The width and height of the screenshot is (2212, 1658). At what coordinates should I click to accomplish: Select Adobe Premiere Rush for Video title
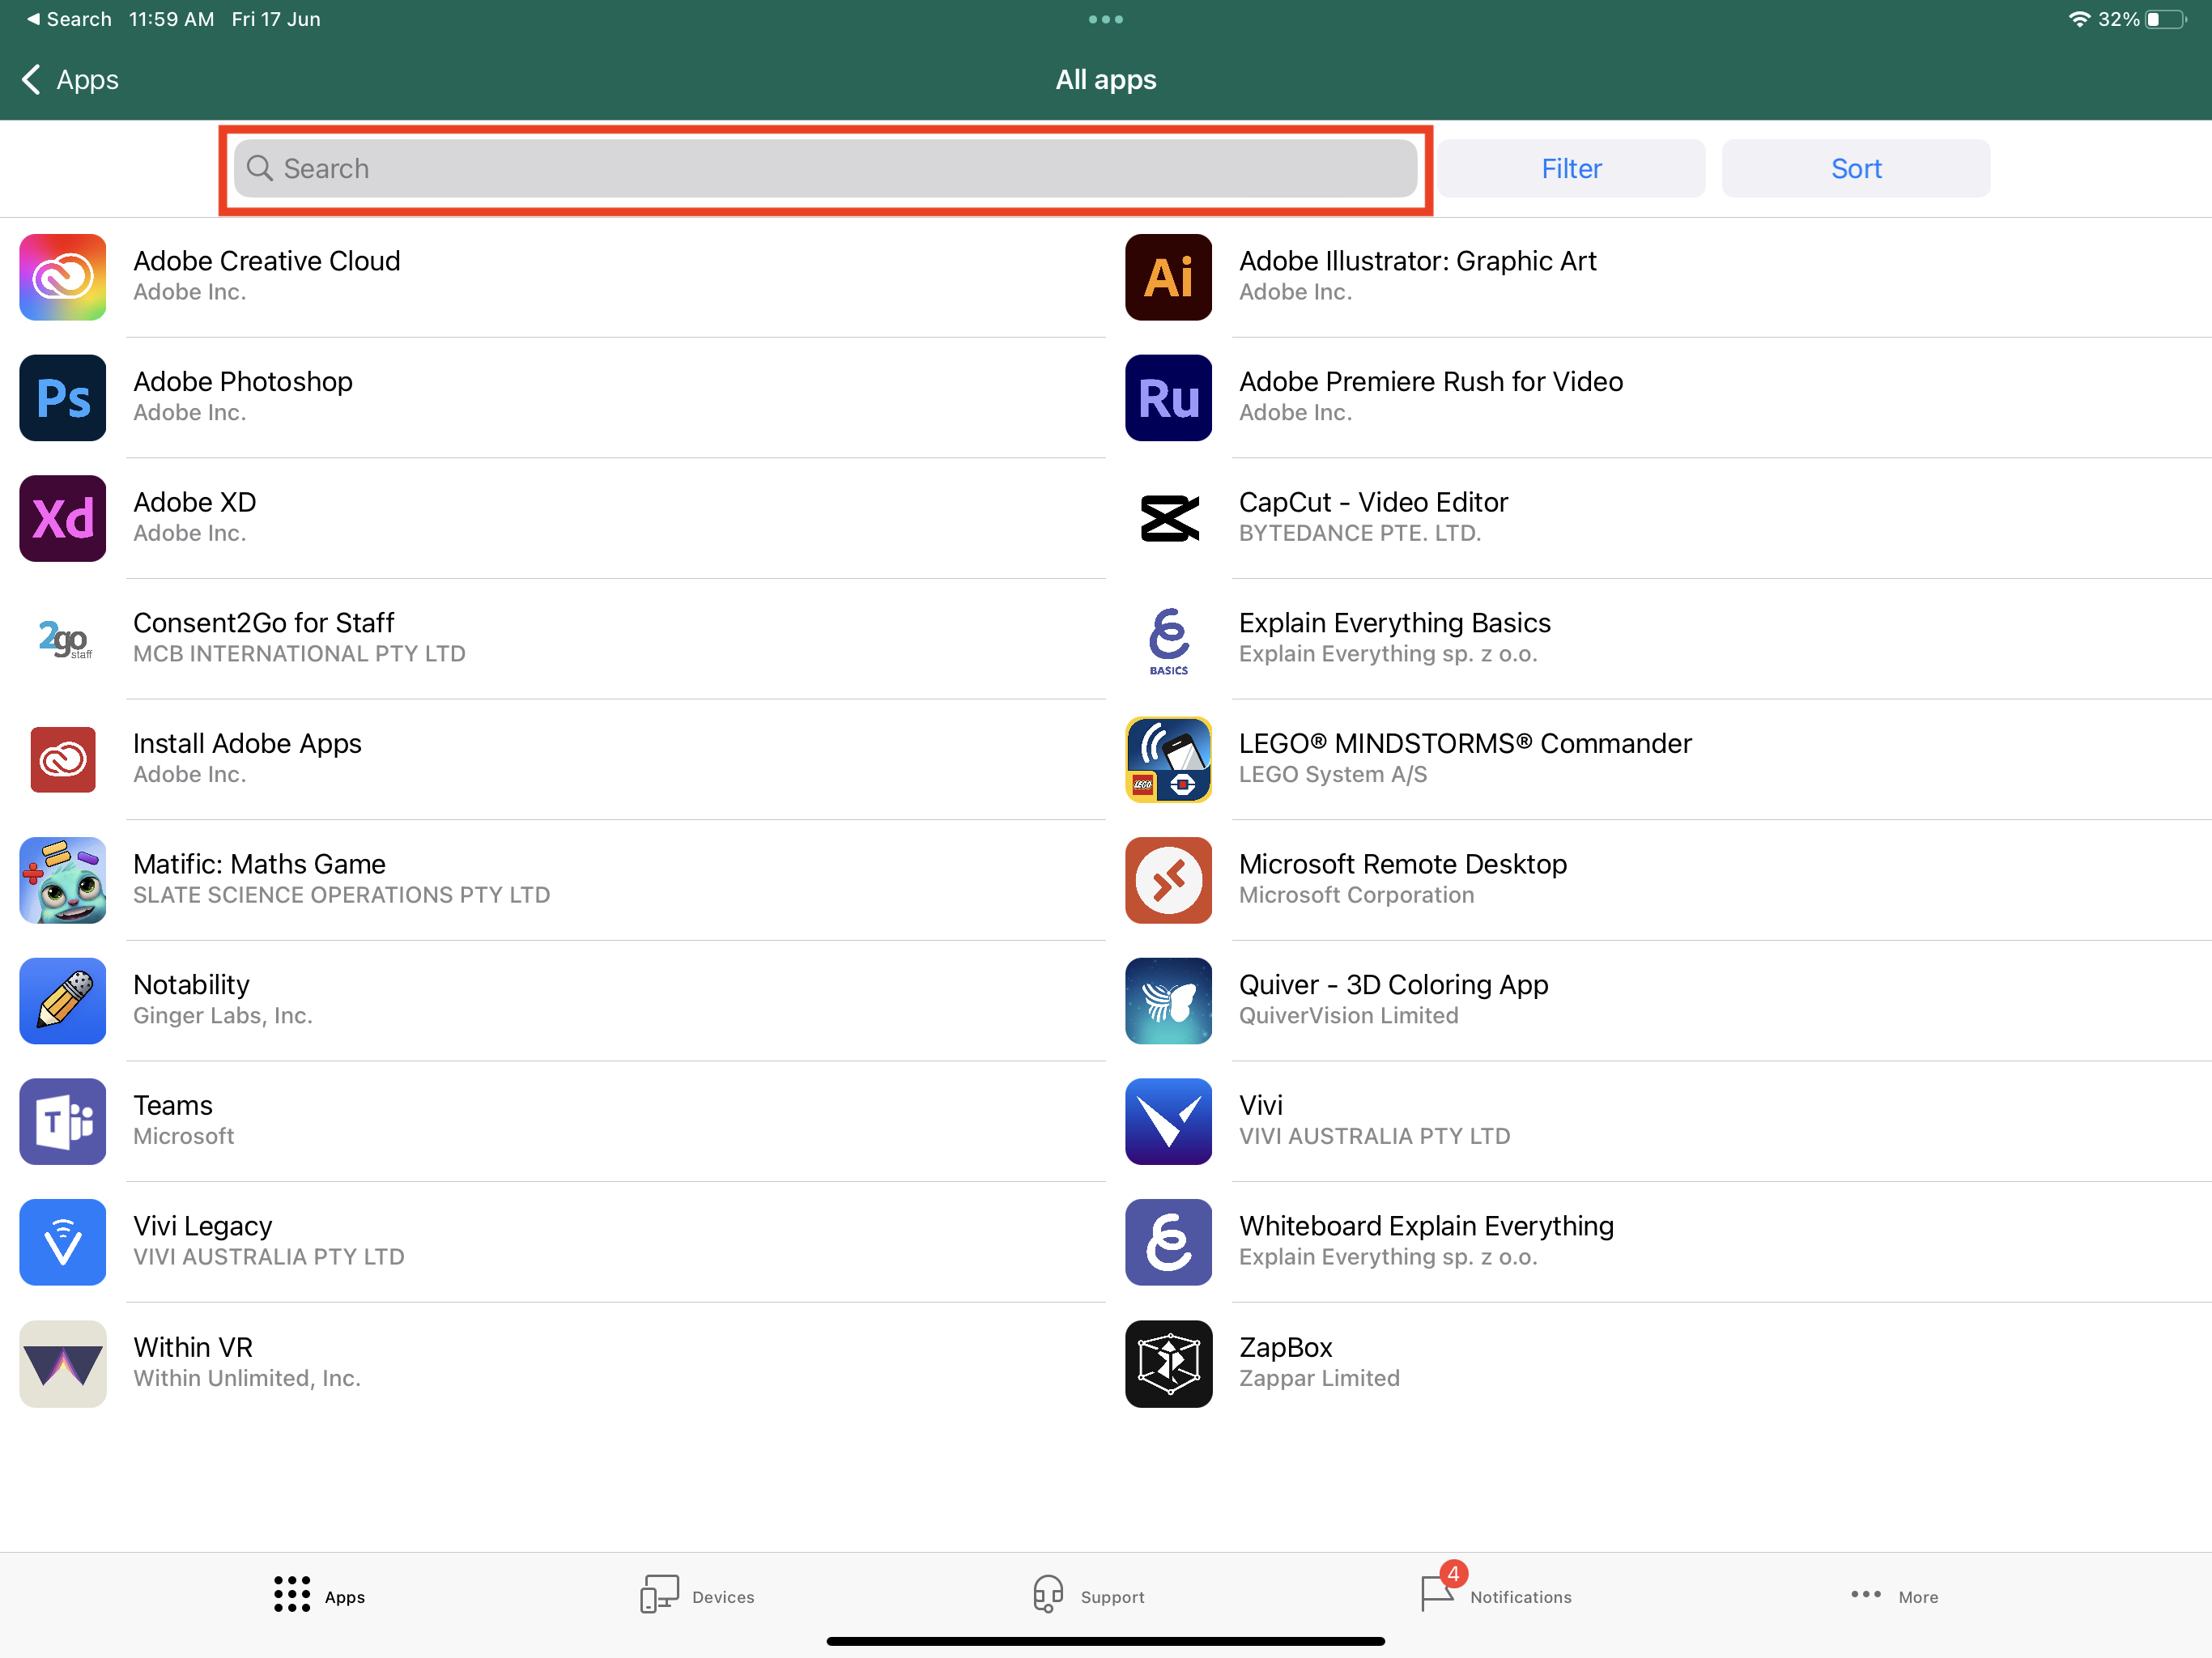pos(1431,381)
